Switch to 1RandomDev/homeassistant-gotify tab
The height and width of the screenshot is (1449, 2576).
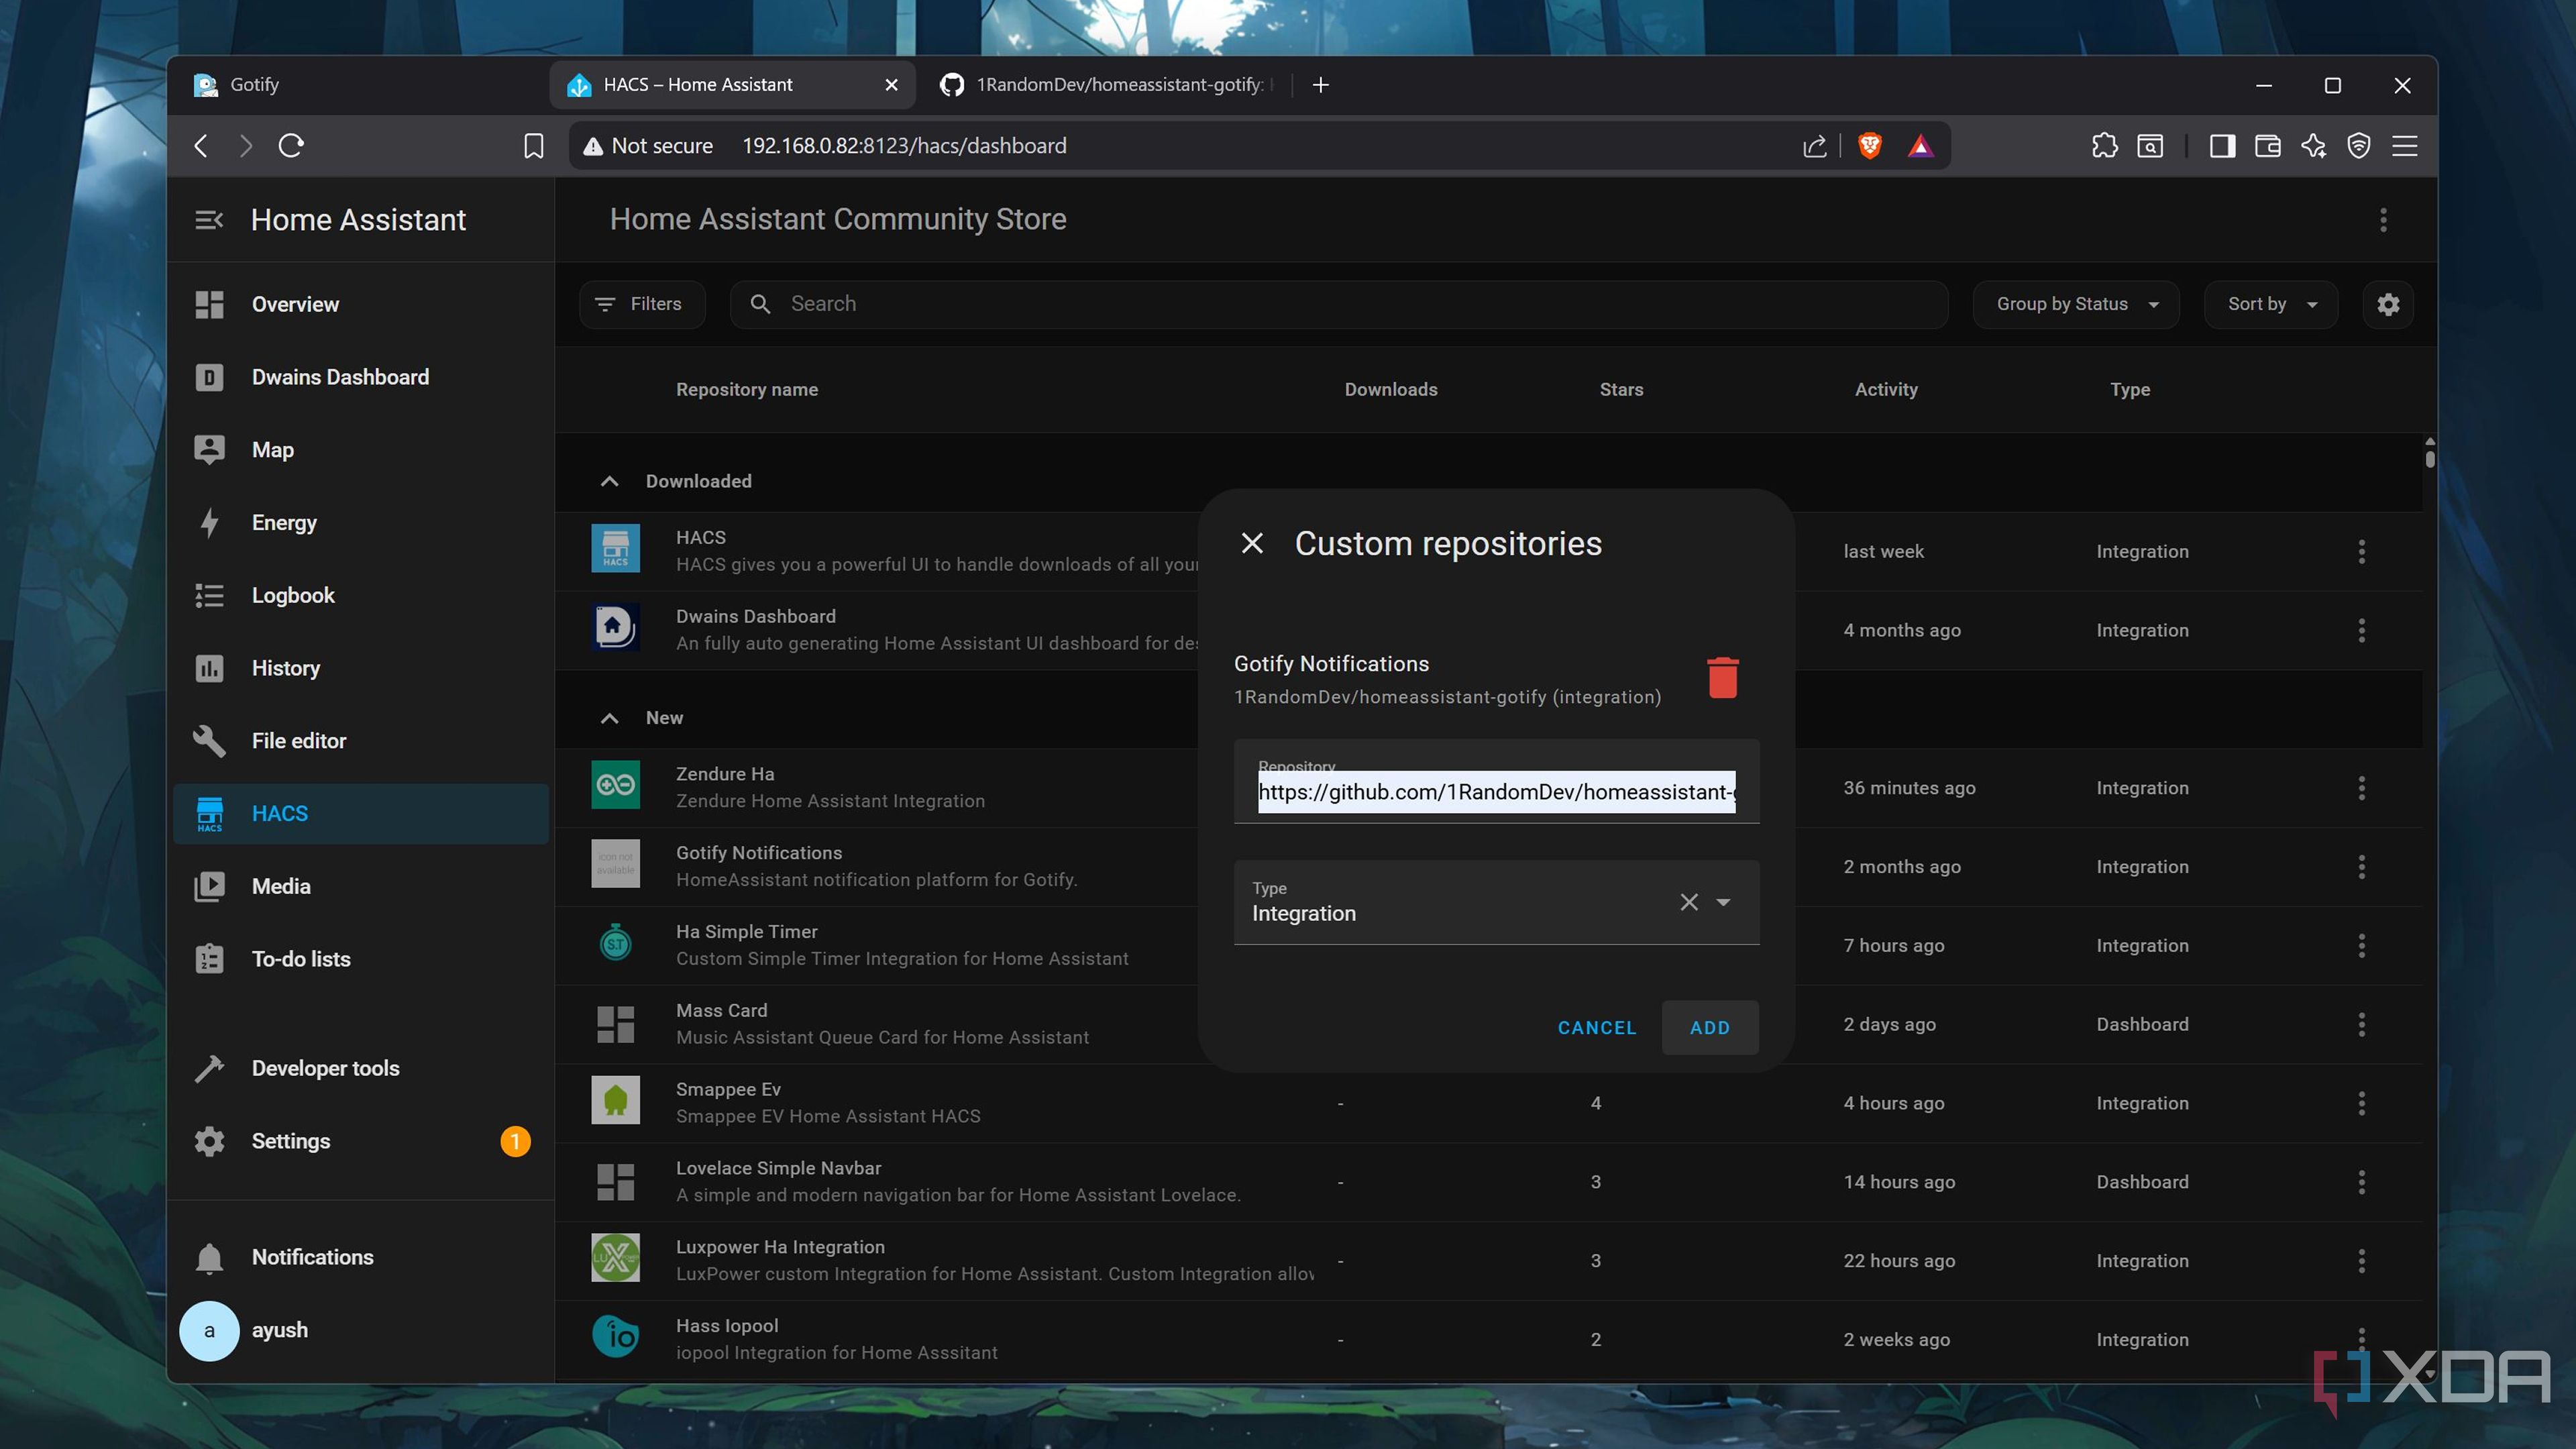point(1107,85)
